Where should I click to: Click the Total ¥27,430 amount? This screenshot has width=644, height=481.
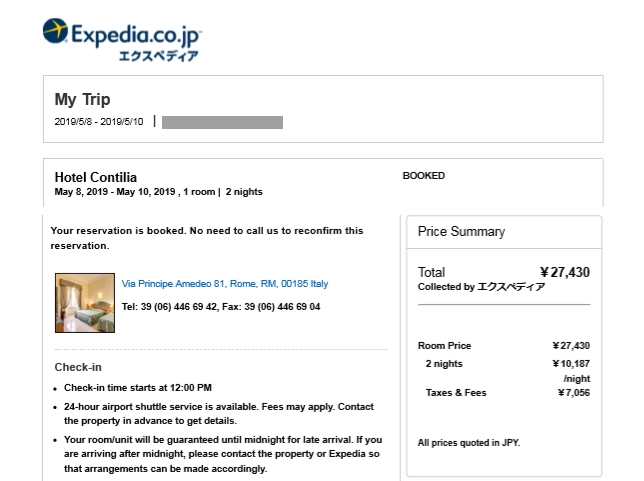(565, 272)
